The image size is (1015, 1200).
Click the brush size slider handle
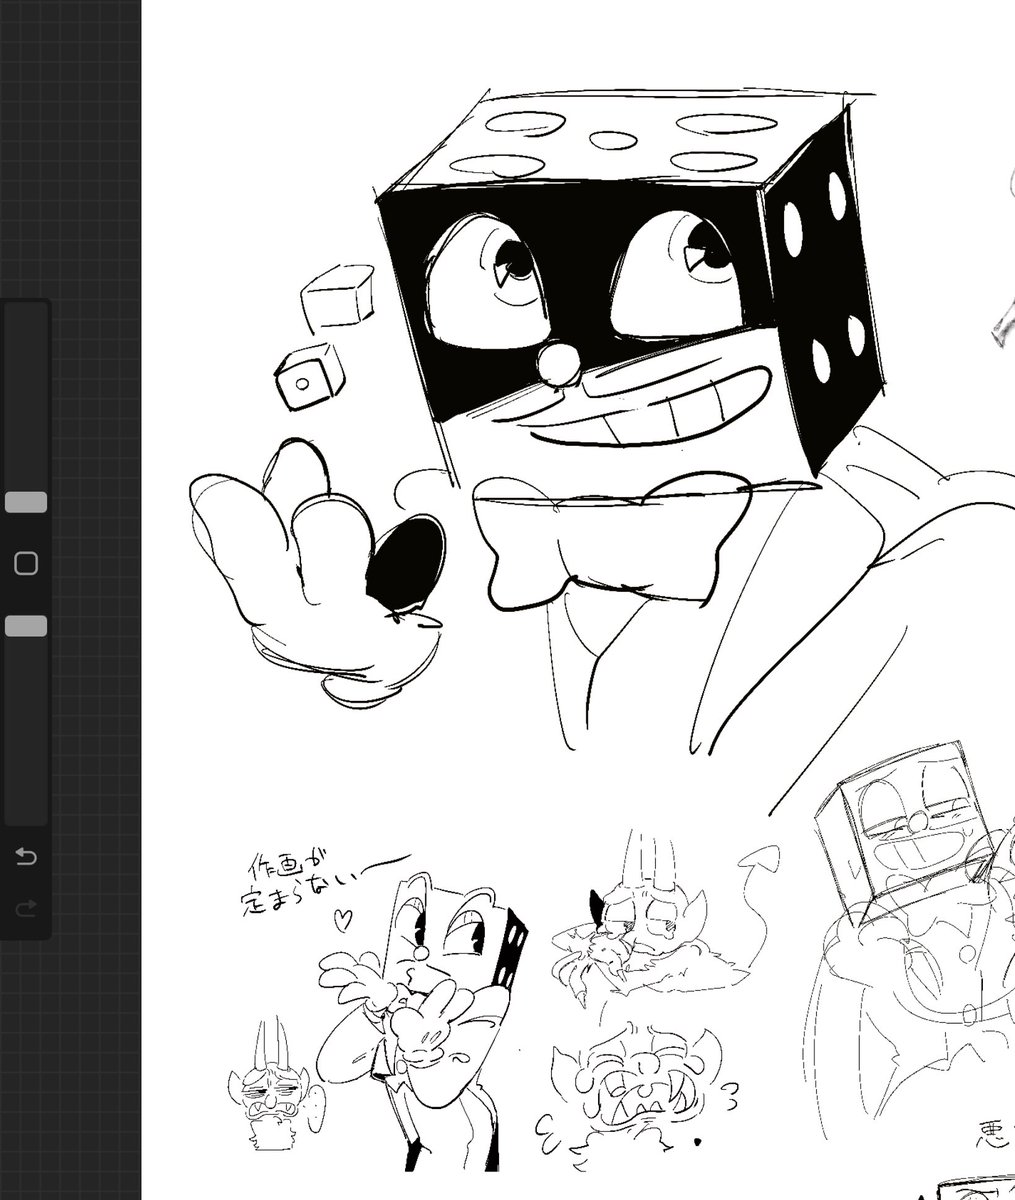pyautogui.click(x=26, y=502)
